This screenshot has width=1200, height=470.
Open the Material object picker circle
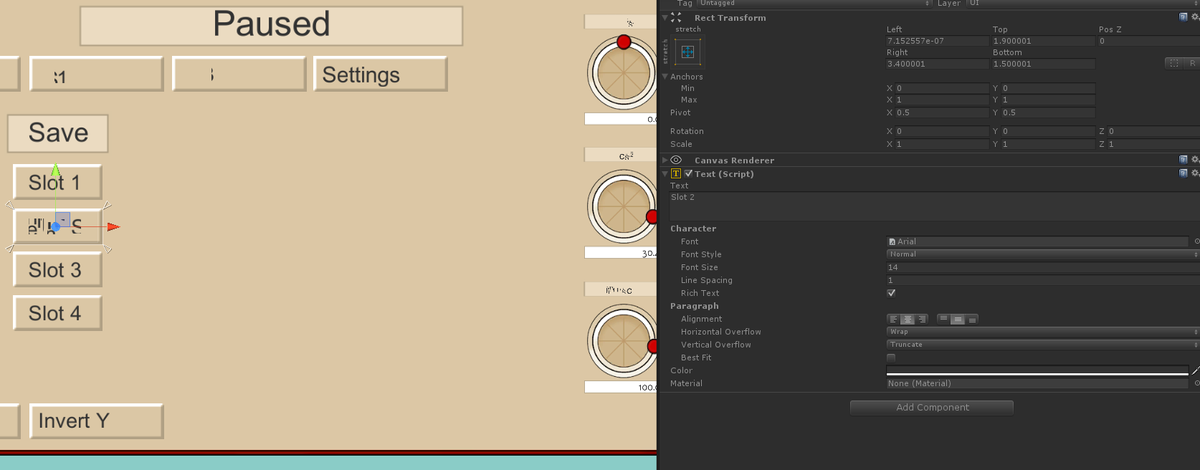click(1196, 384)
